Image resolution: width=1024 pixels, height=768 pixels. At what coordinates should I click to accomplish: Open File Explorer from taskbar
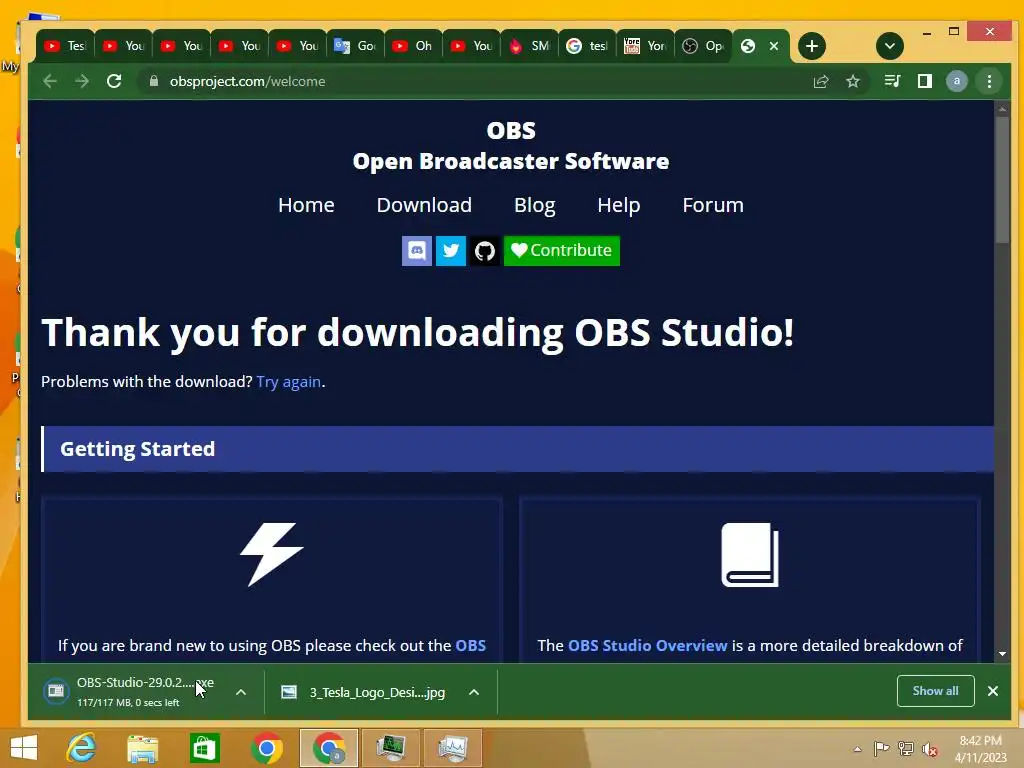coord(142,748)
